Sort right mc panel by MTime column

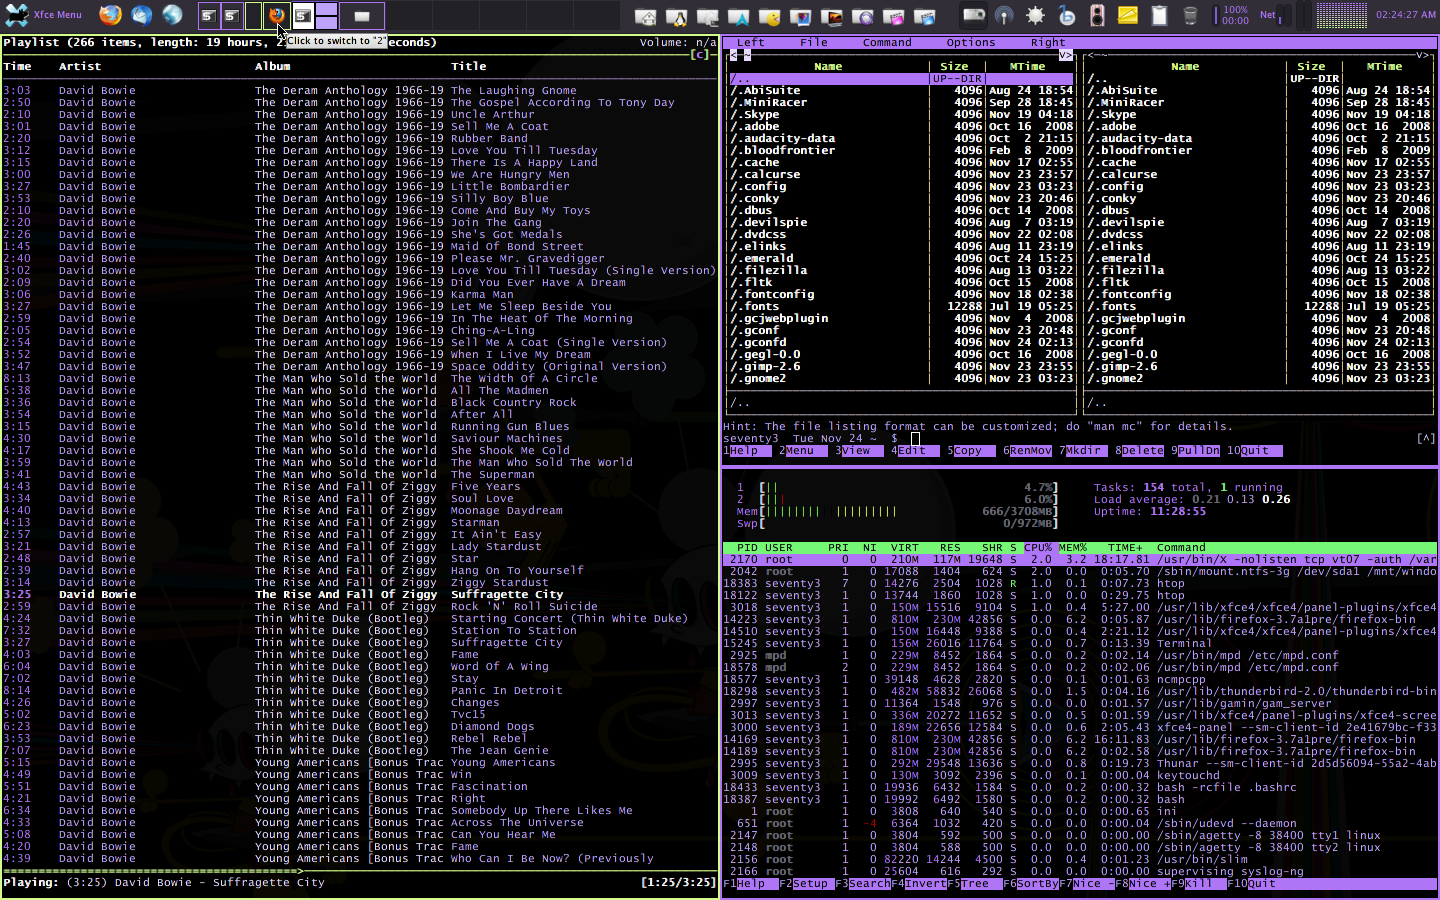[1385, 67]
